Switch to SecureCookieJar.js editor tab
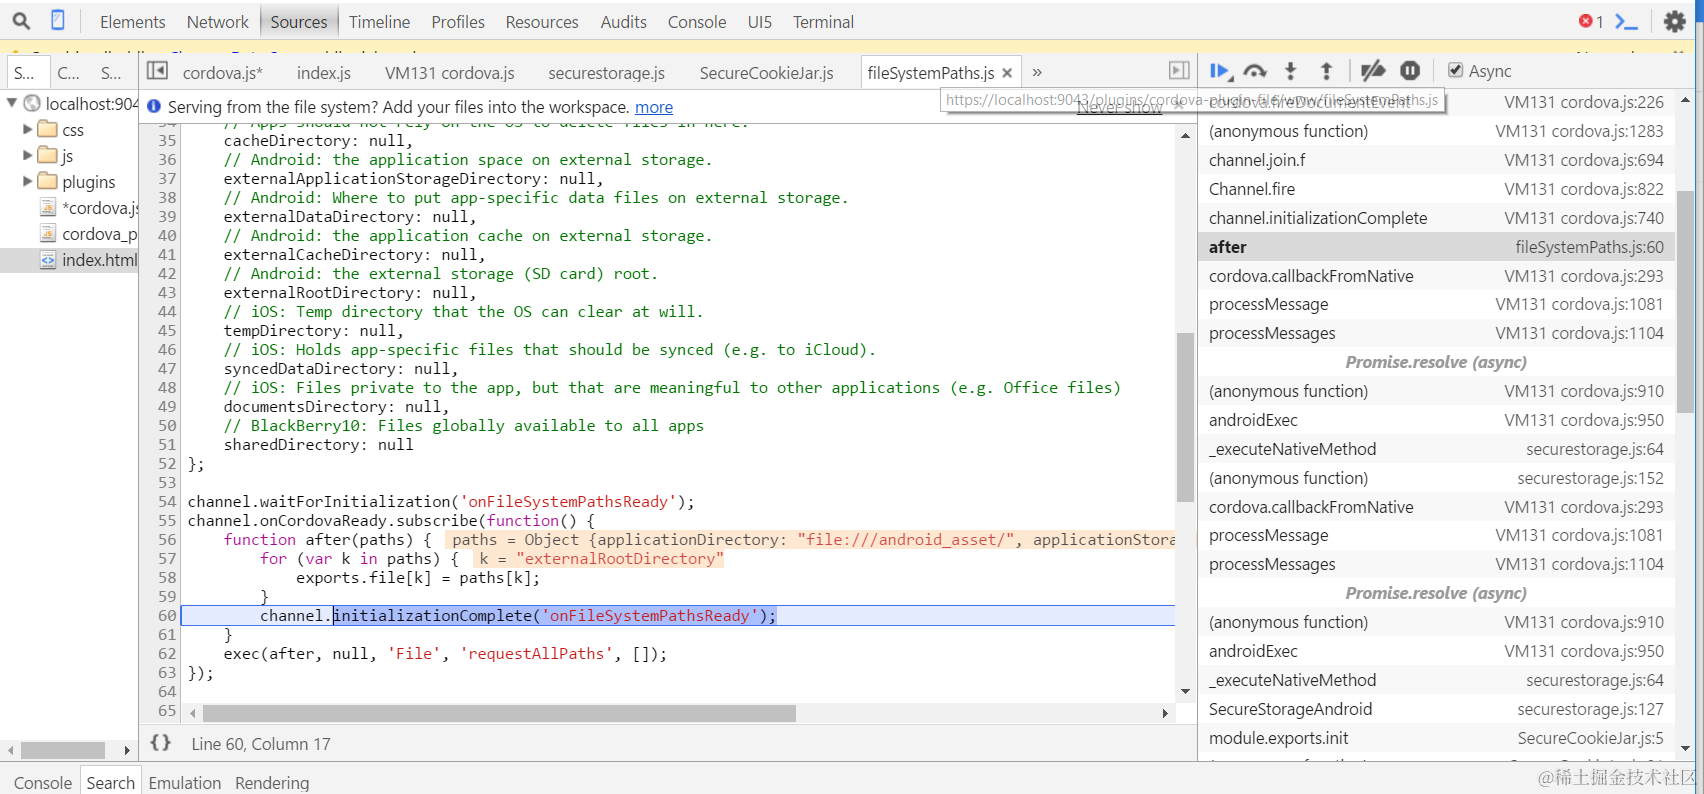The width and height of the screenshot is (1704, 794). 767,73
